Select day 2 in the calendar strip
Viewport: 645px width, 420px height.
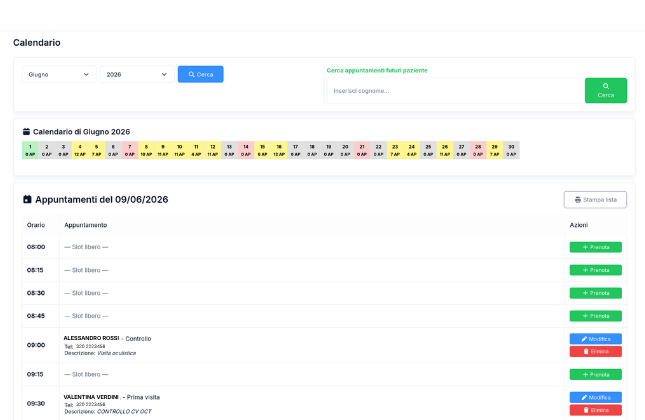tap(46, 150)
